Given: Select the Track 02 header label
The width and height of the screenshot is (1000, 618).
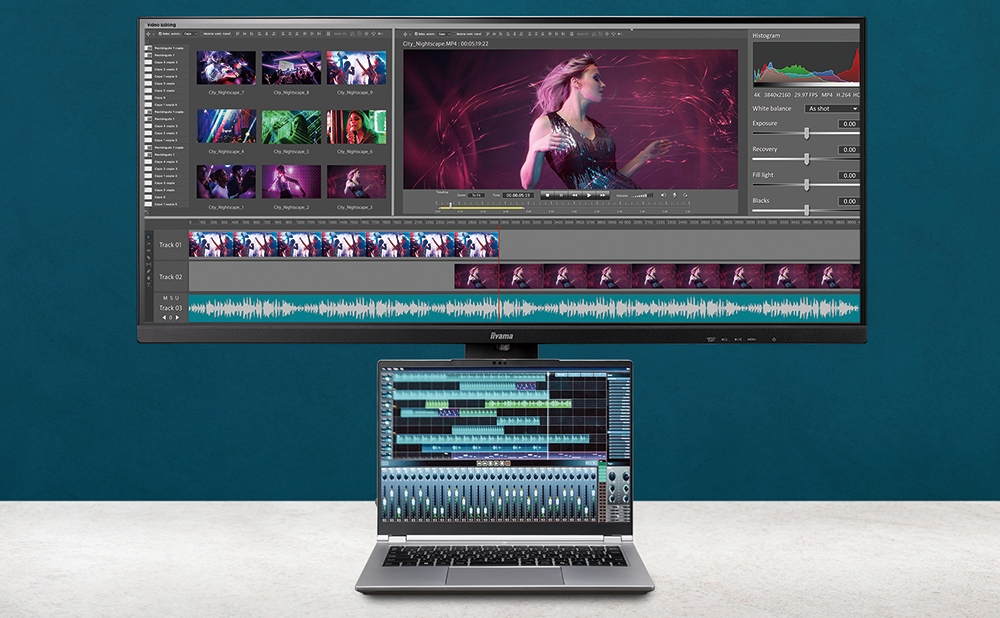Looking at the screenshot, I should (x=170, y=276).
